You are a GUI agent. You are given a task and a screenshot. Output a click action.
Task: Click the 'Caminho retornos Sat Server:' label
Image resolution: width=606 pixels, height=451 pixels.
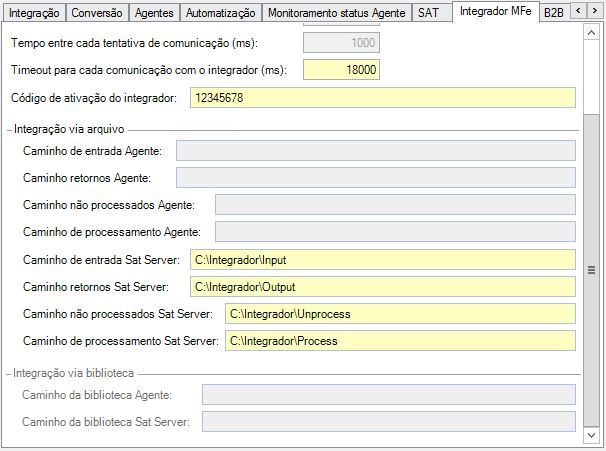point(96,287)
